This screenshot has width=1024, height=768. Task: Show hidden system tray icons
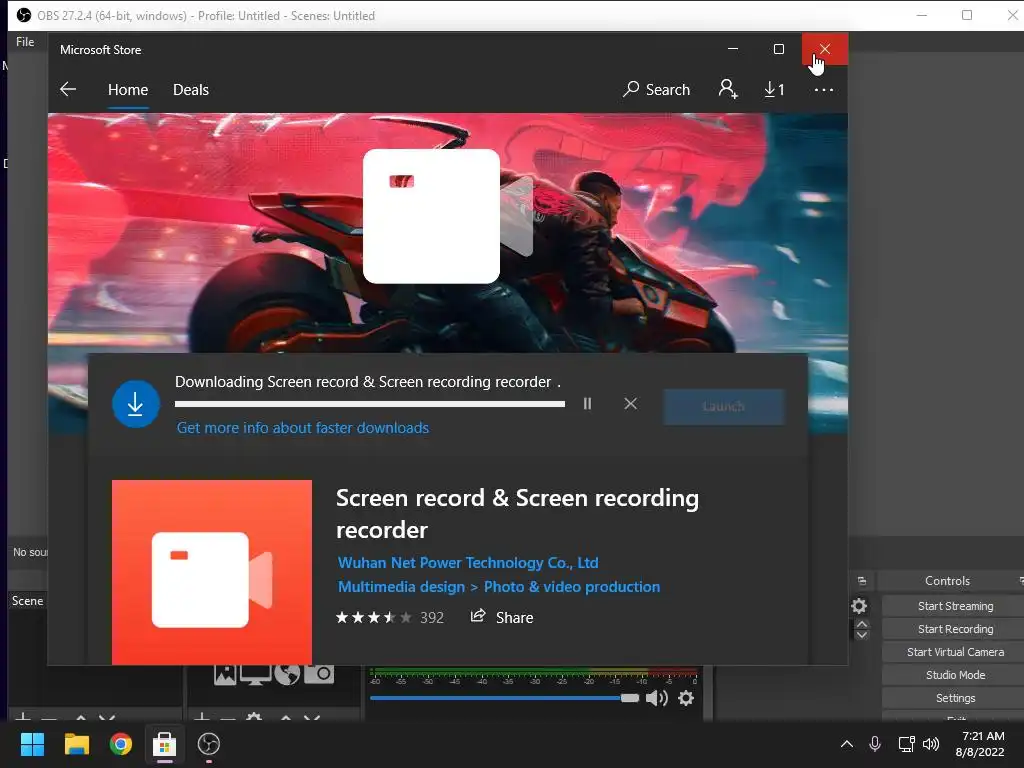coord(846,744)
